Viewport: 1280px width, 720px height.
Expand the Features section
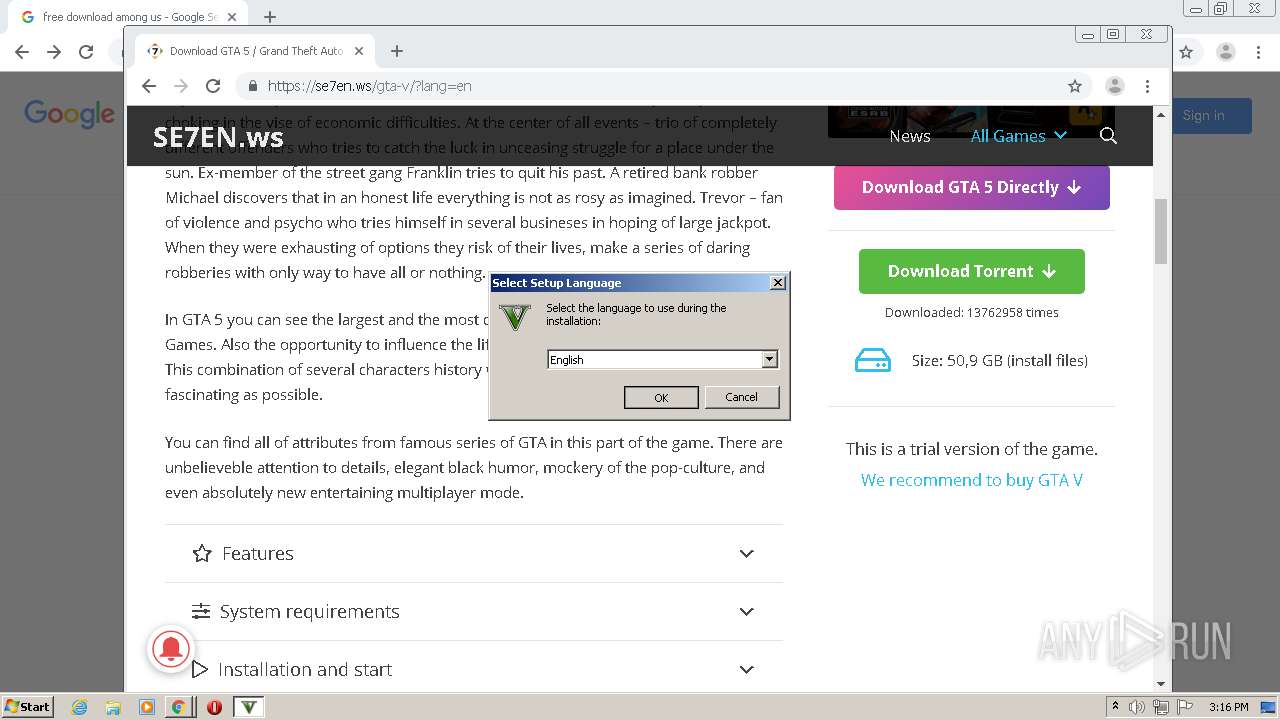tap(474, 553)
